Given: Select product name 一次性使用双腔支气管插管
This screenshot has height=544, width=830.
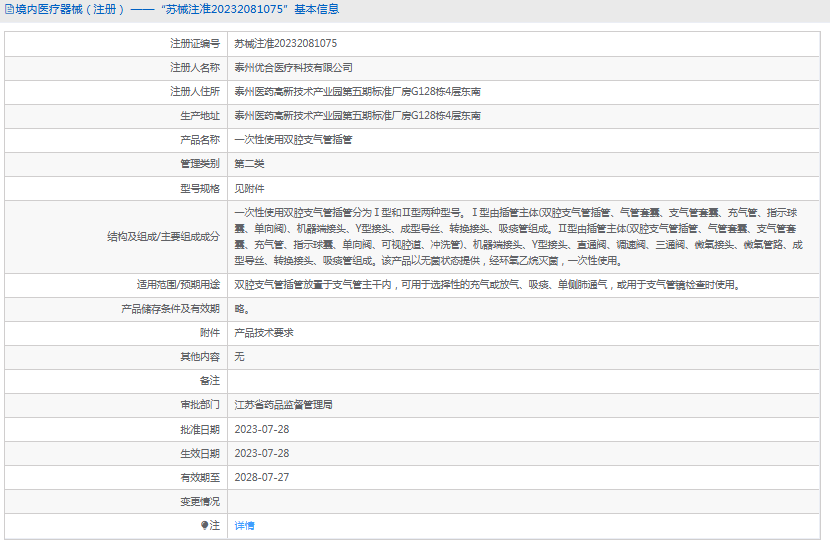Looking at the screenshot, I should [x=293, y=140].
